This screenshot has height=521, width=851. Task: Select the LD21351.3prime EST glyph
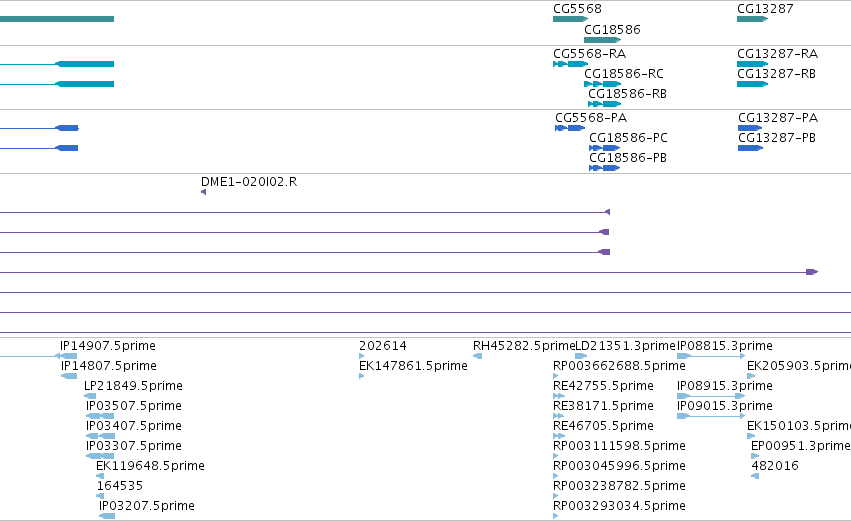tap(581, 356)
